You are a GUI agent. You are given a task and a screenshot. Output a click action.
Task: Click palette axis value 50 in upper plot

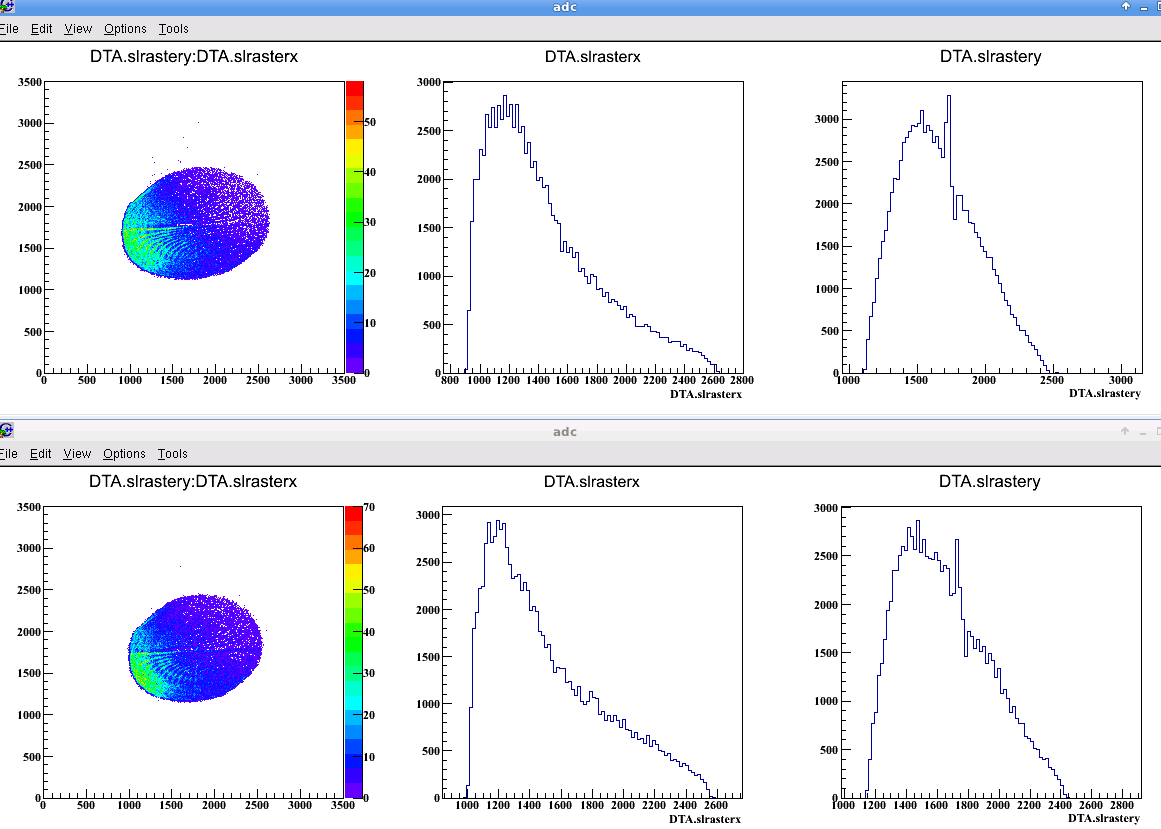coord(370,122)
